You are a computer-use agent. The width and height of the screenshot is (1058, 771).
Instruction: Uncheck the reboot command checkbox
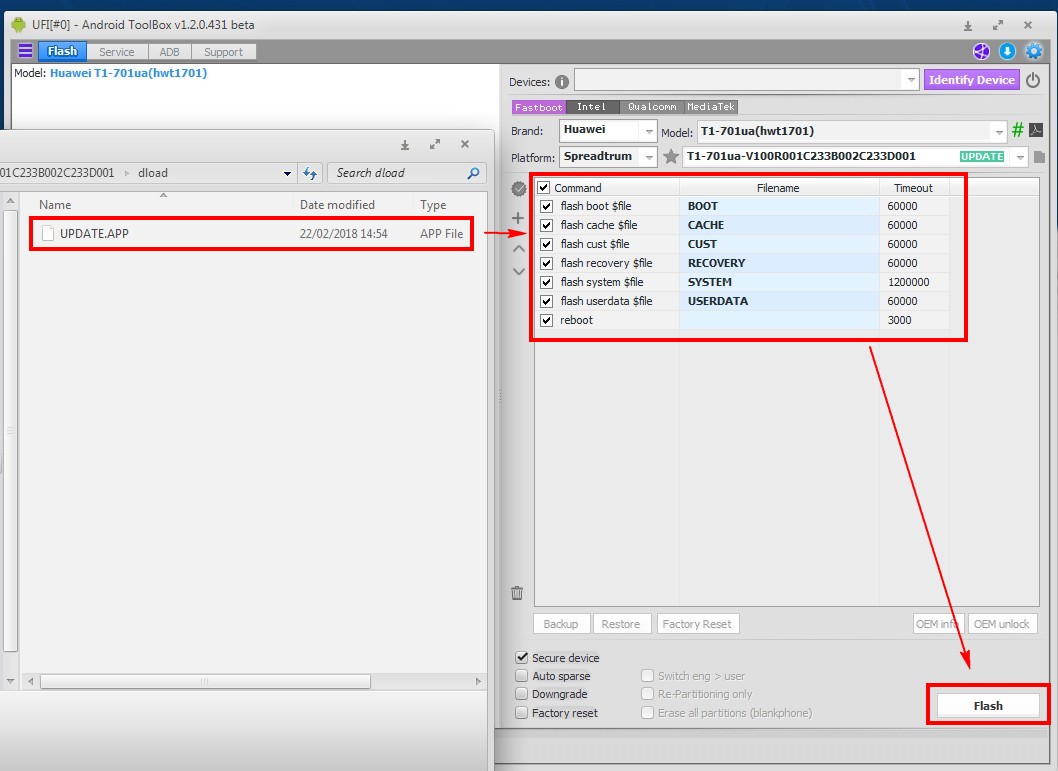(547, 320)
